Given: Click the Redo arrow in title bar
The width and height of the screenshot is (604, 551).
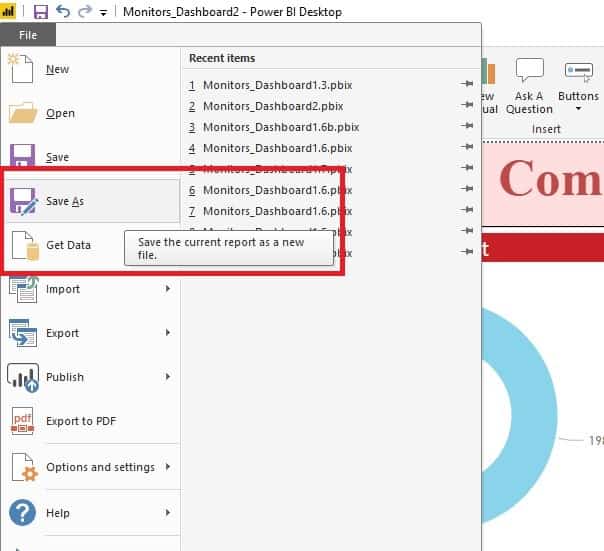Looking at the screenshot, I should (x=85, y=11).
